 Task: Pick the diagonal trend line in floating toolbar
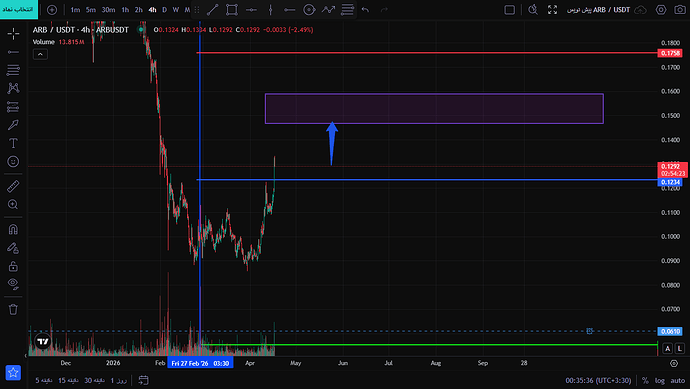pyautogui.click(x=213, y=10)
